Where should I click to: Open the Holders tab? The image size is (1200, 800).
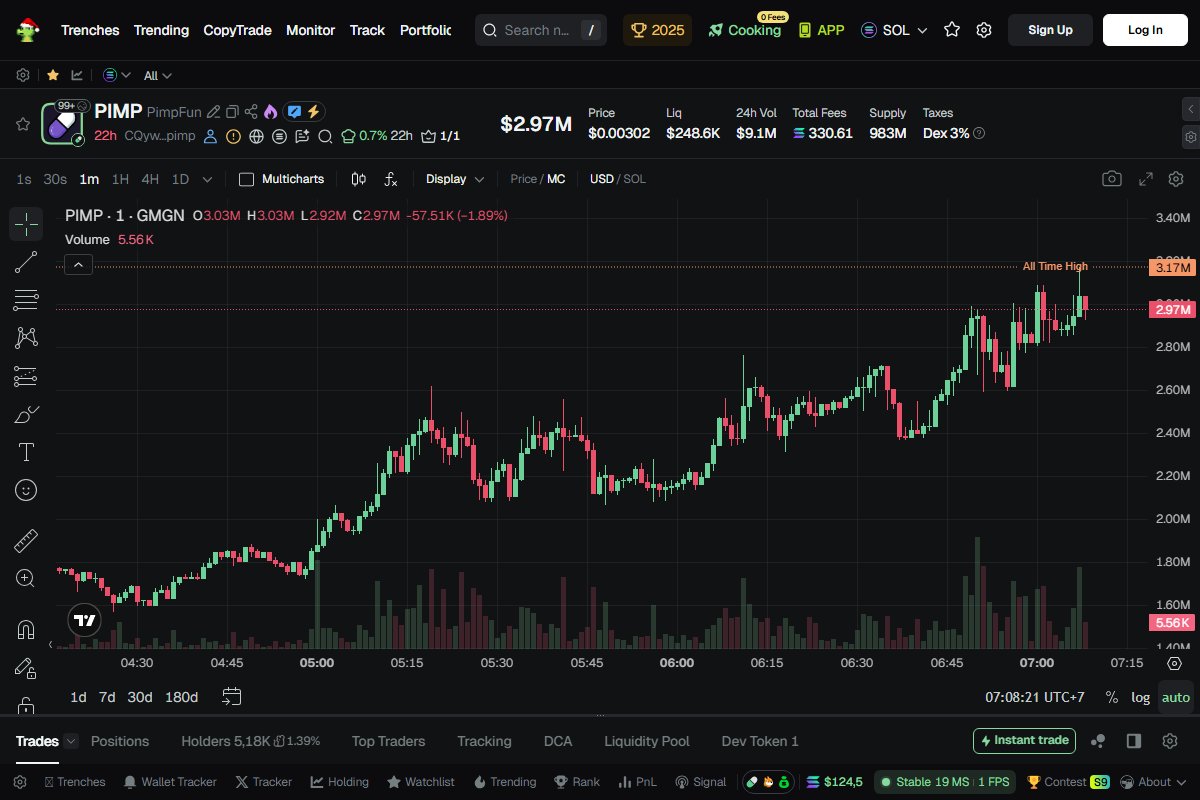click(x=251, y=741)
